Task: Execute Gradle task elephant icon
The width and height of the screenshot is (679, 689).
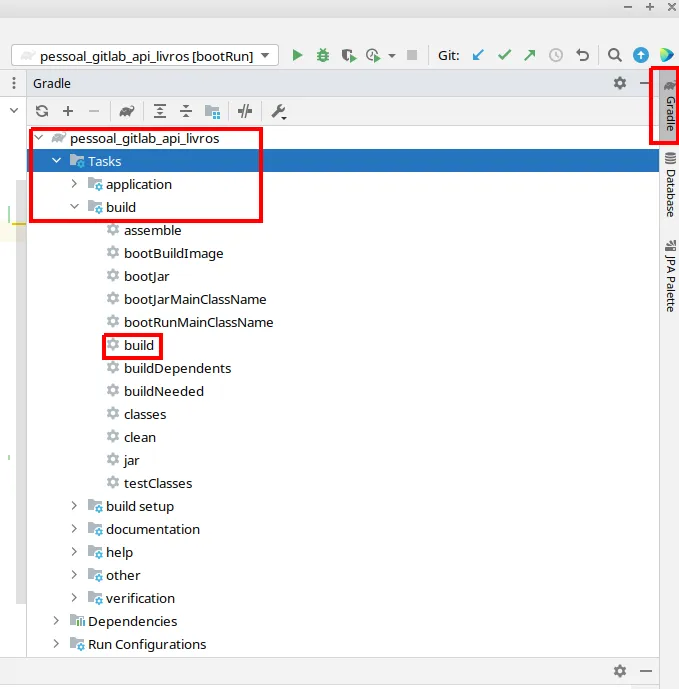Action: click(x=127, y=111)
